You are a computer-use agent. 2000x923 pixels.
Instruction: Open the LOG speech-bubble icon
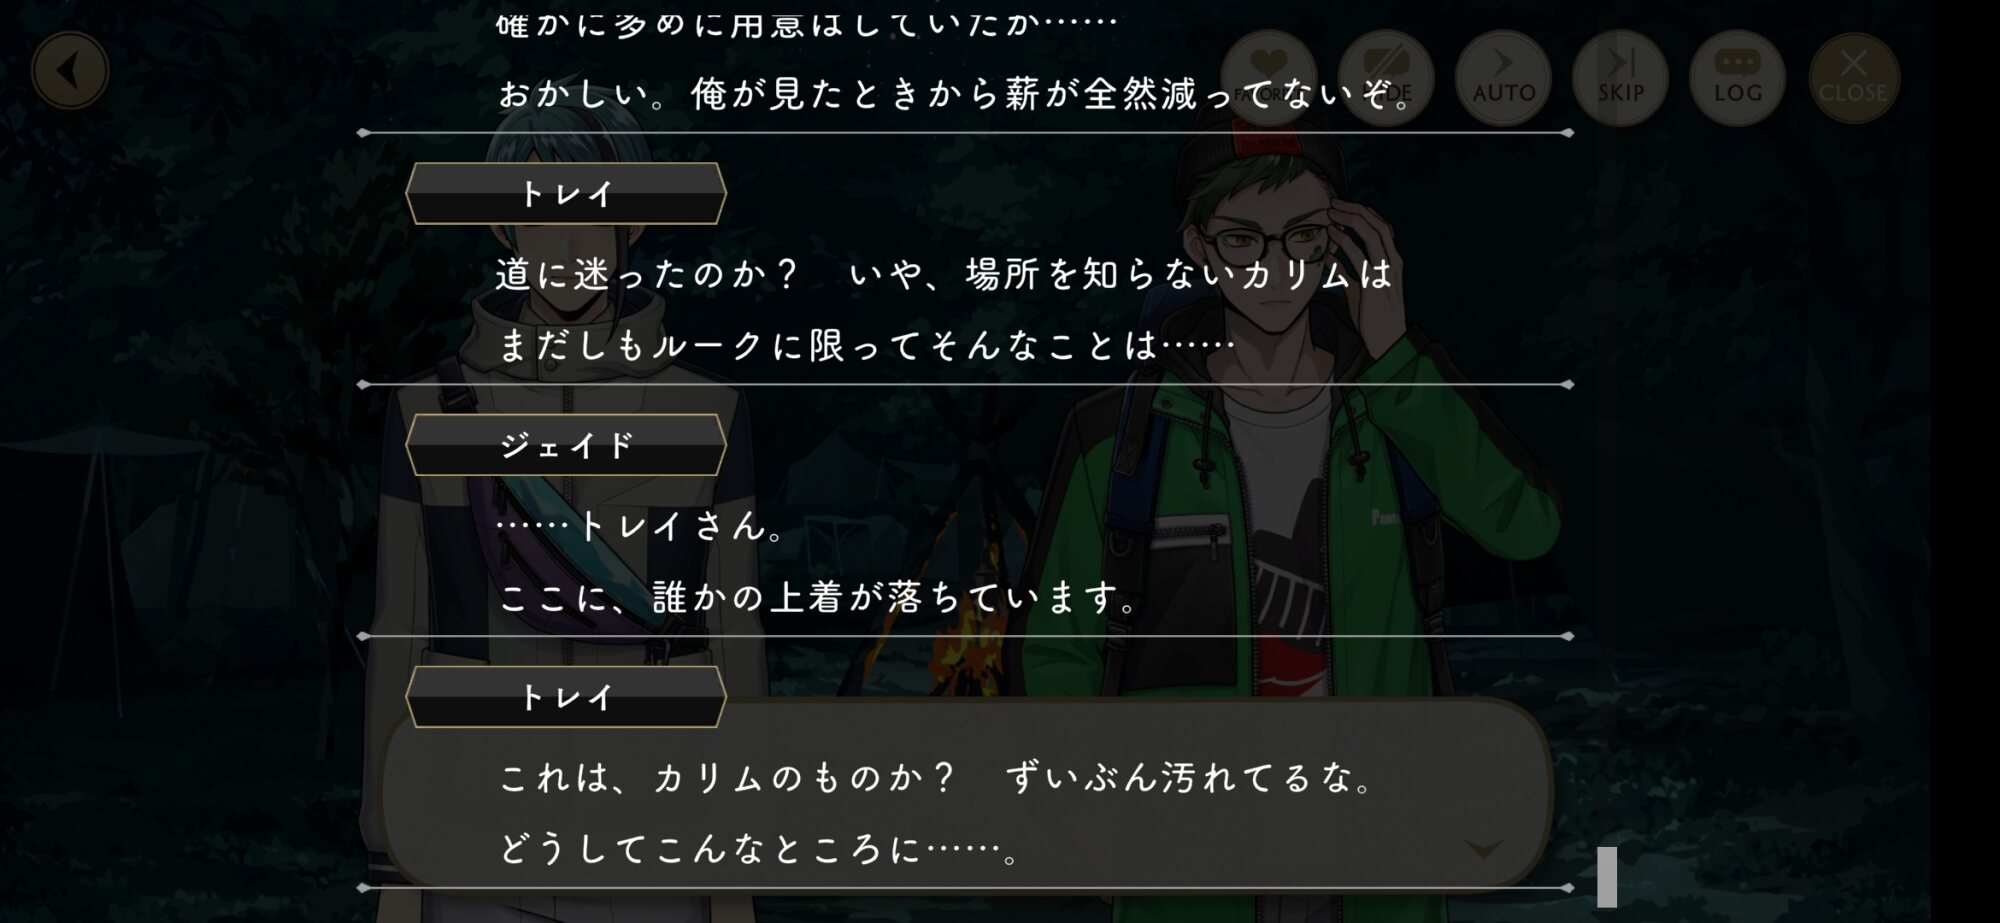tap(1737, 77)
